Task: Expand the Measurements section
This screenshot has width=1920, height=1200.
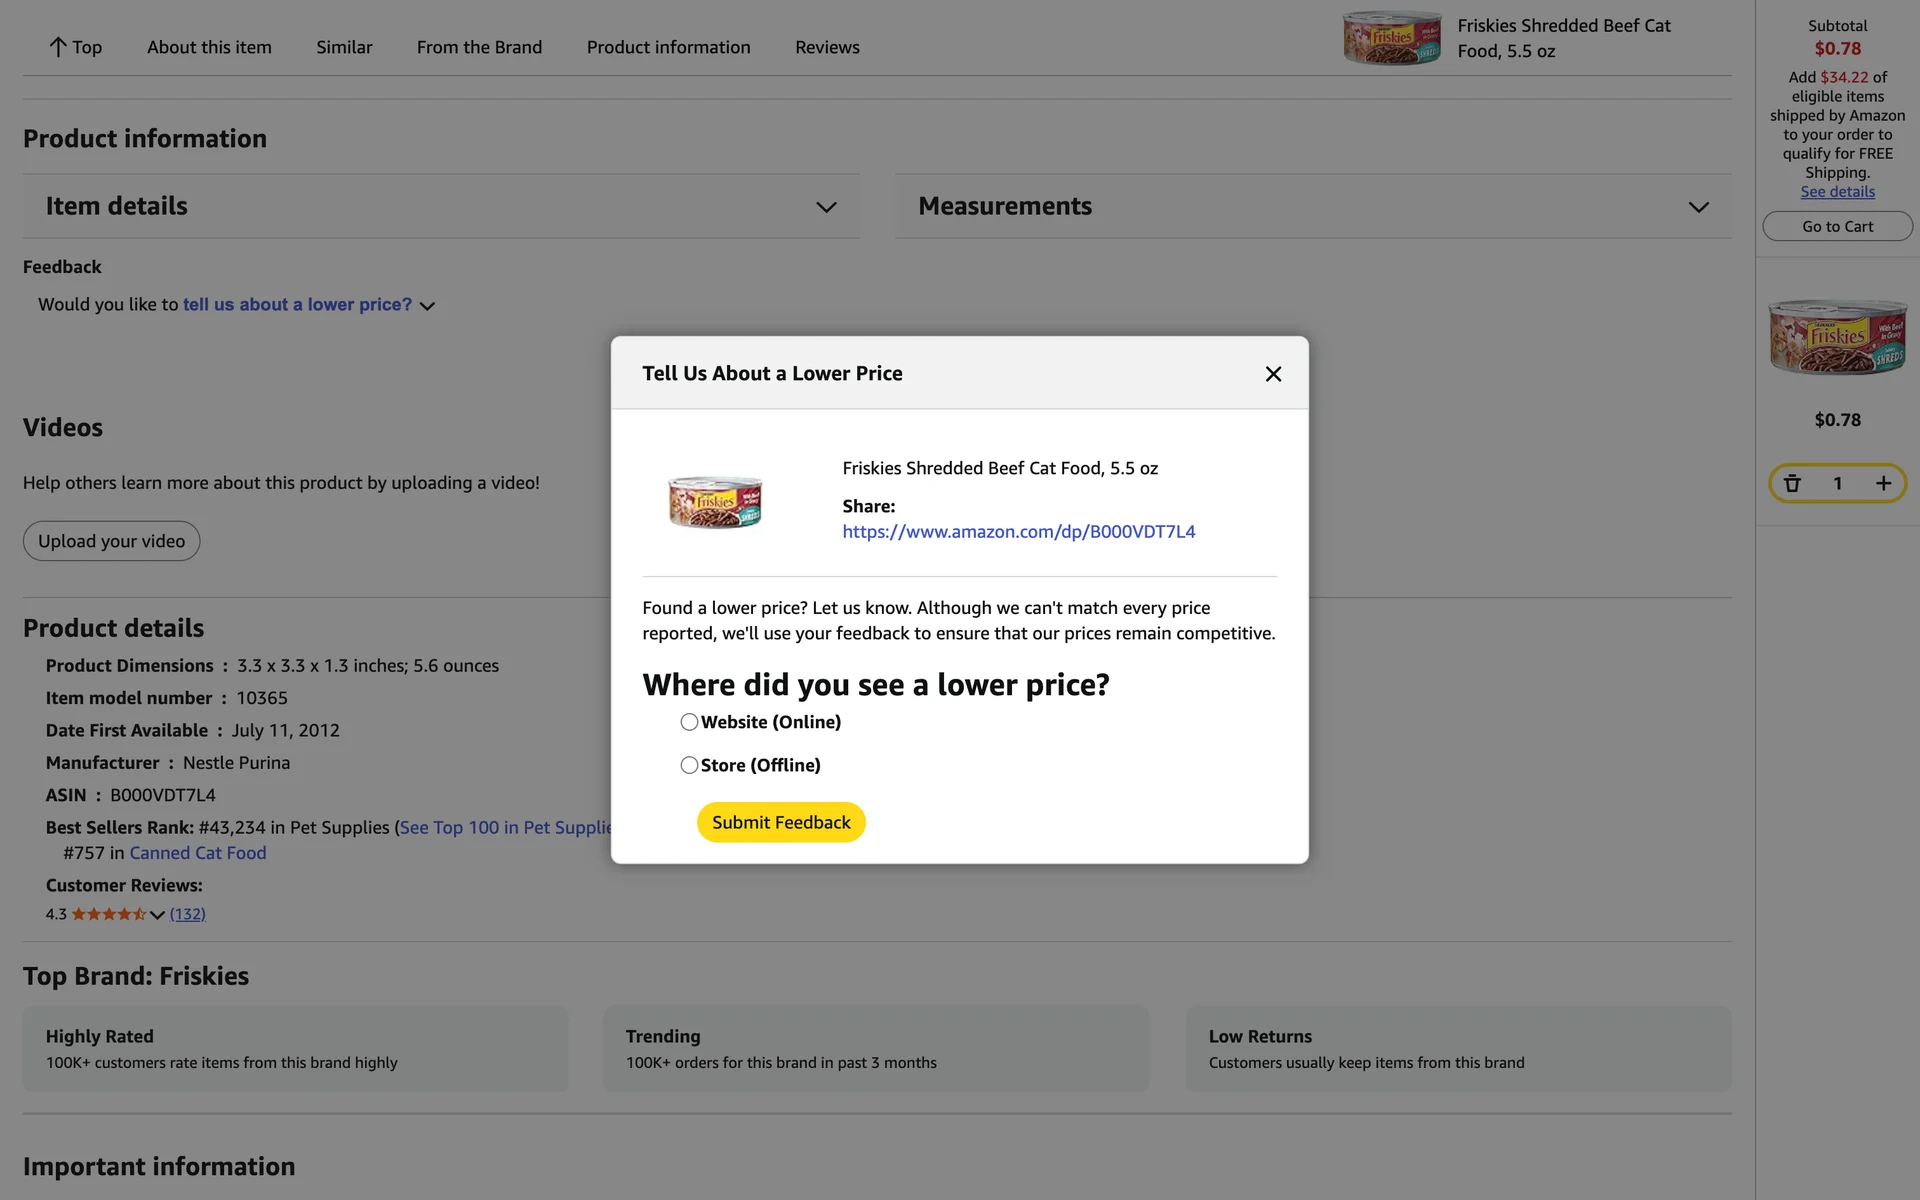Action: click(1698, 207)
